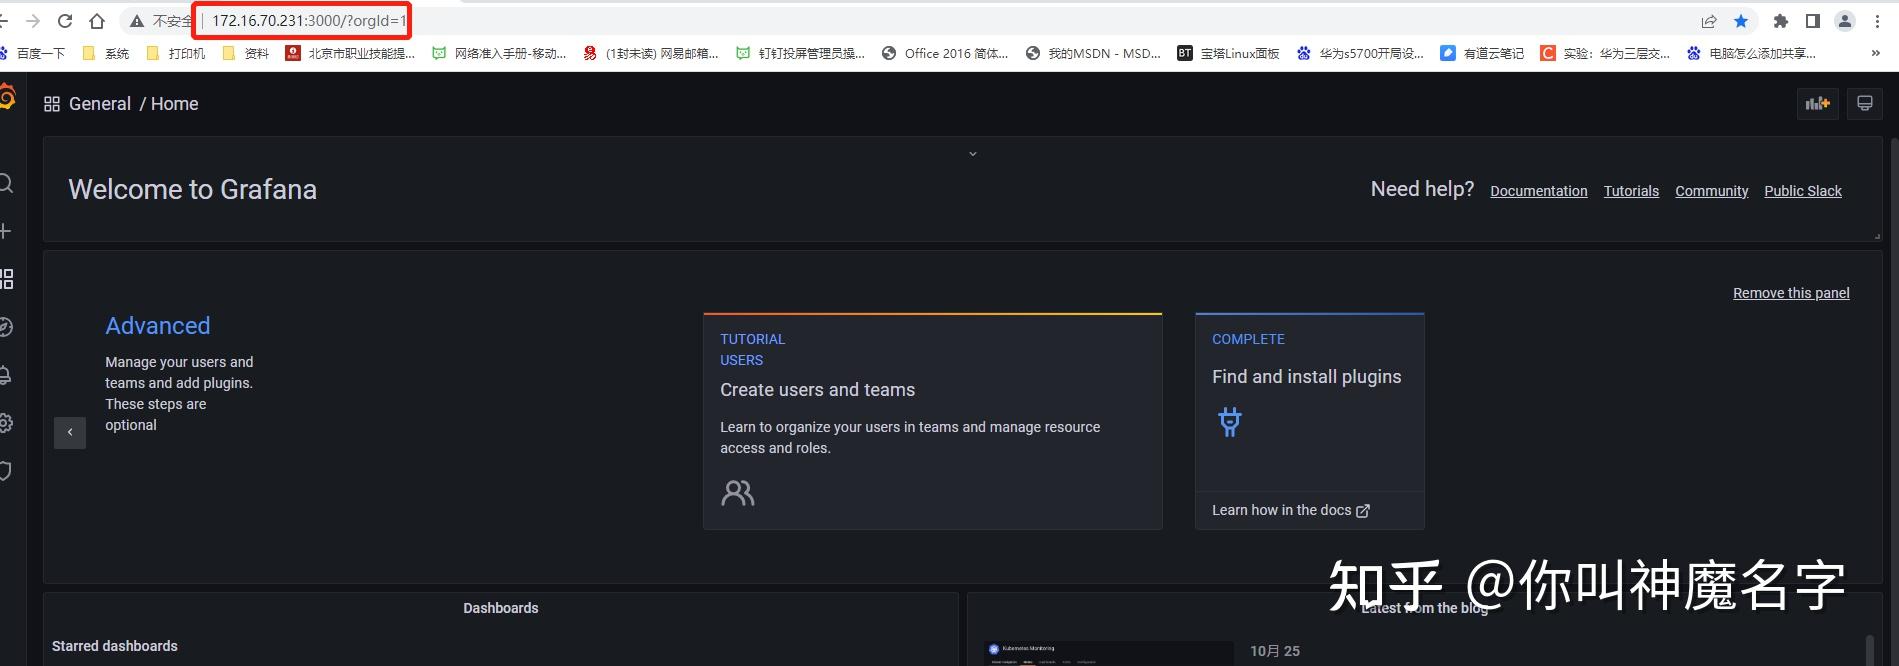The height and width of the screenshot is (666, 1899).
Task: Click the browser forward arrow
Action: pos(33,21)
